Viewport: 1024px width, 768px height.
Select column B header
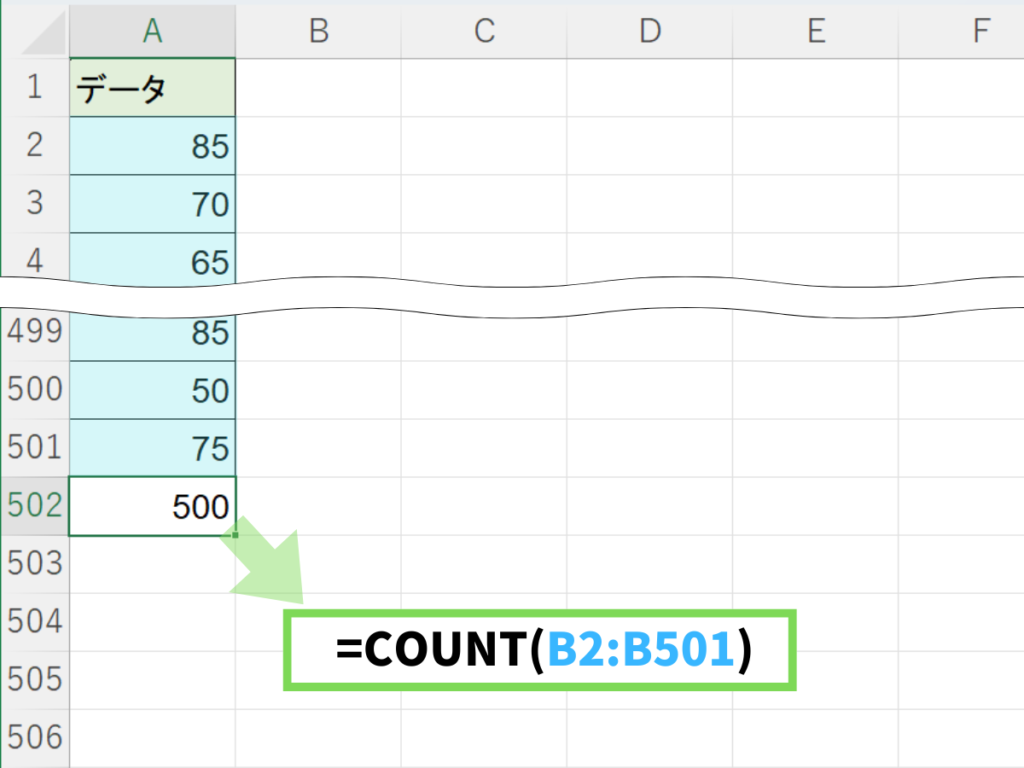(x=318, y=32)
